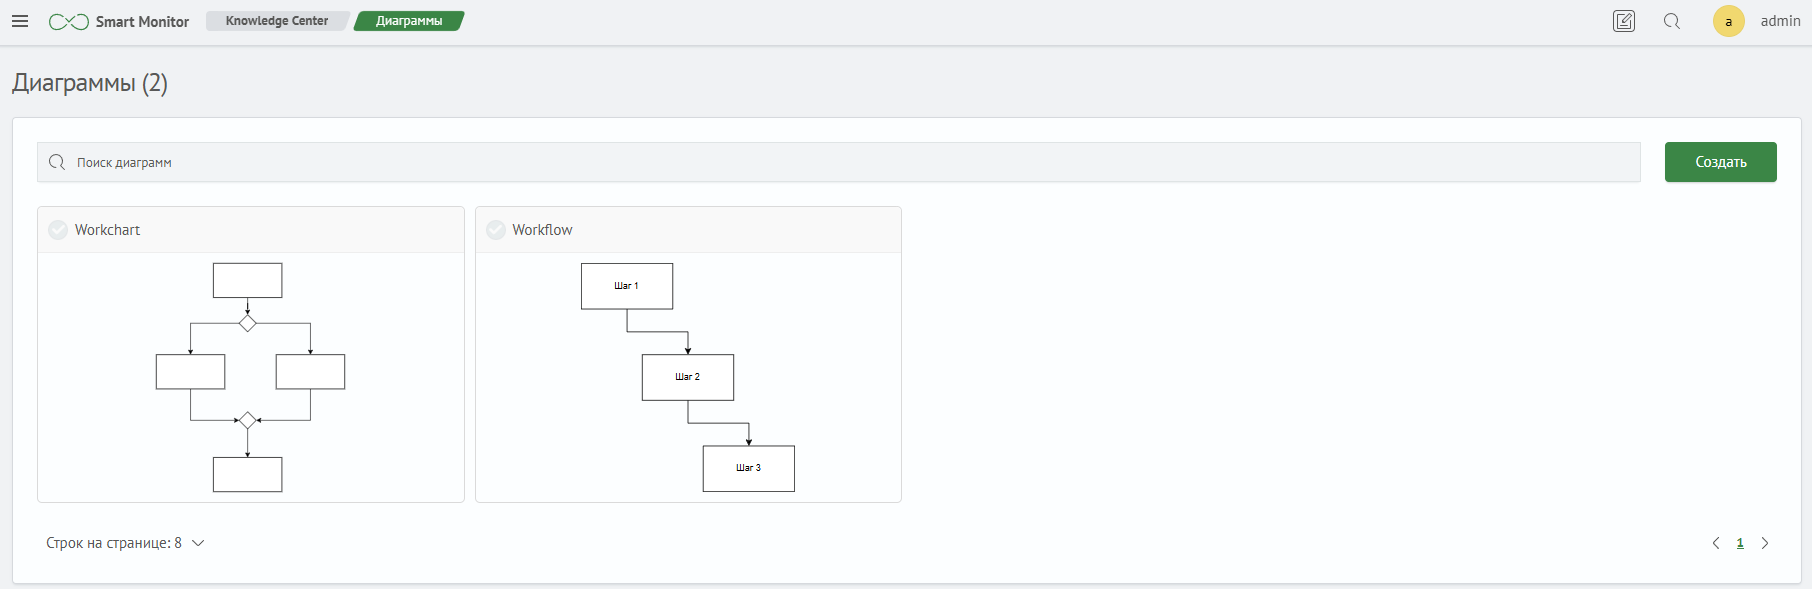The height and width of the screenshot is (589, 1812).
Task: Switch to the Knowledge Center breadcrumb tab
Action: click(x=277, y=21)
